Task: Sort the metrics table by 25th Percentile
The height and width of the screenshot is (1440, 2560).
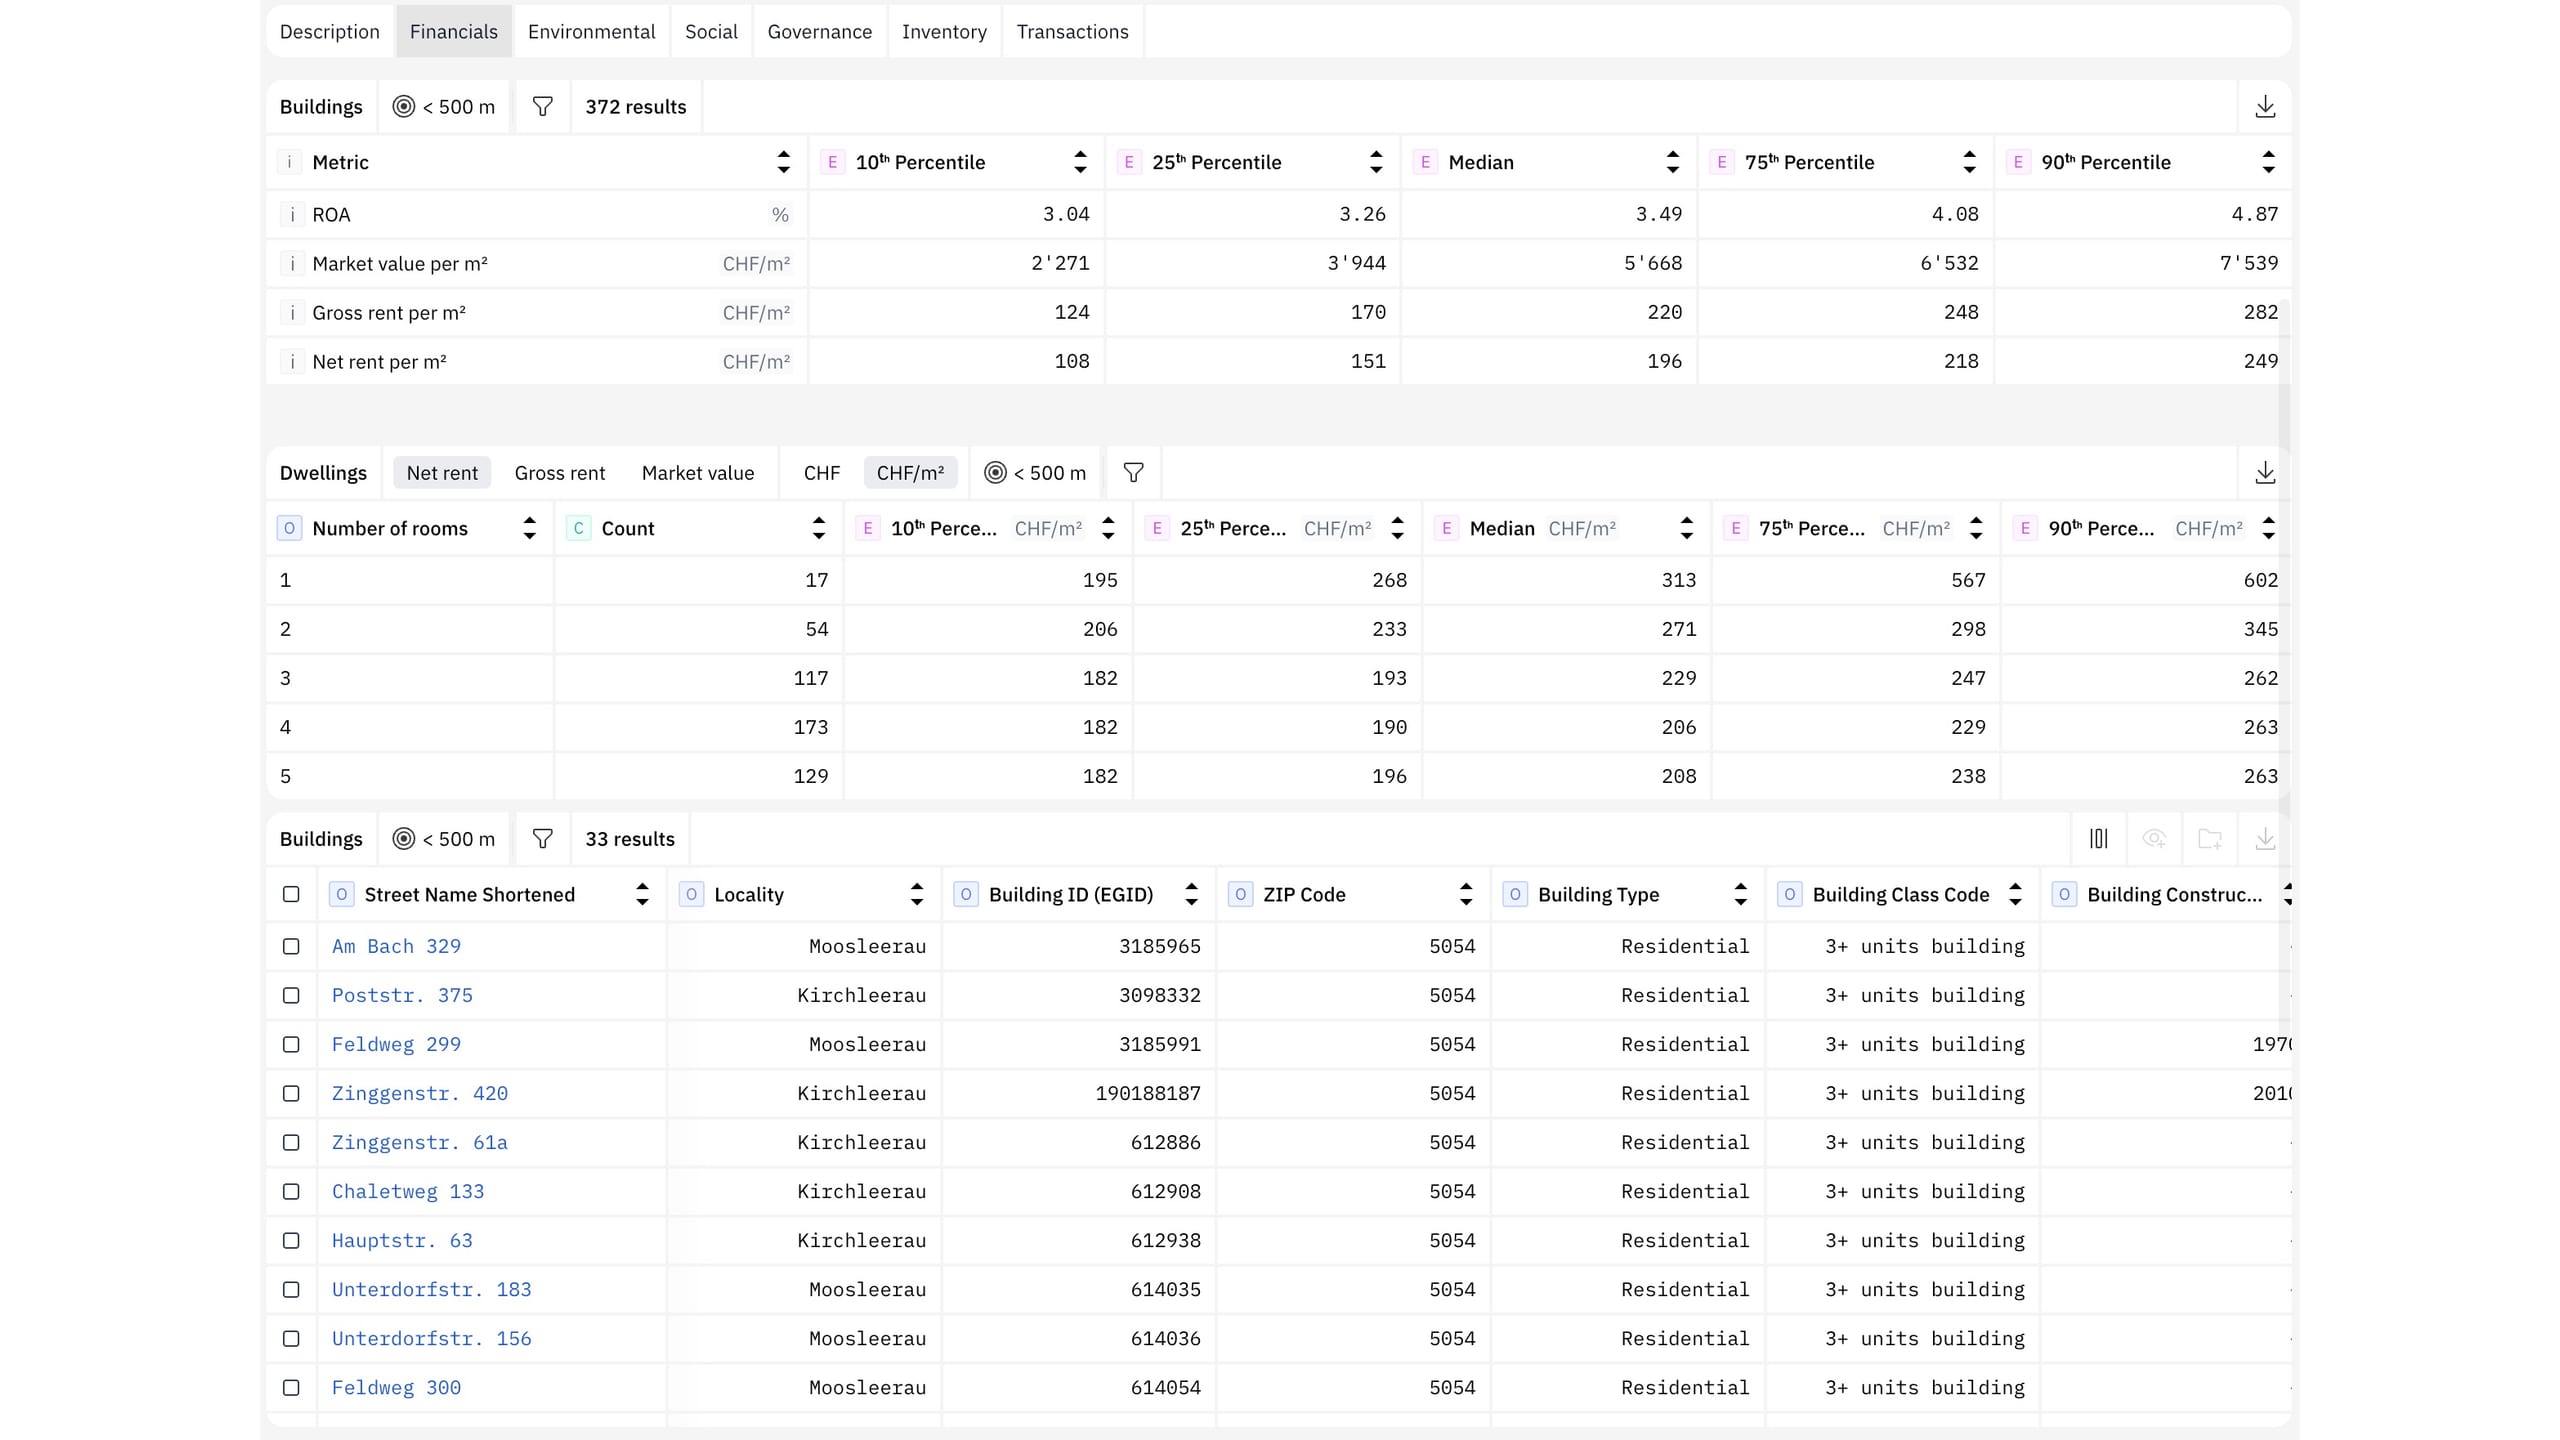Action: coord(1376,162)
